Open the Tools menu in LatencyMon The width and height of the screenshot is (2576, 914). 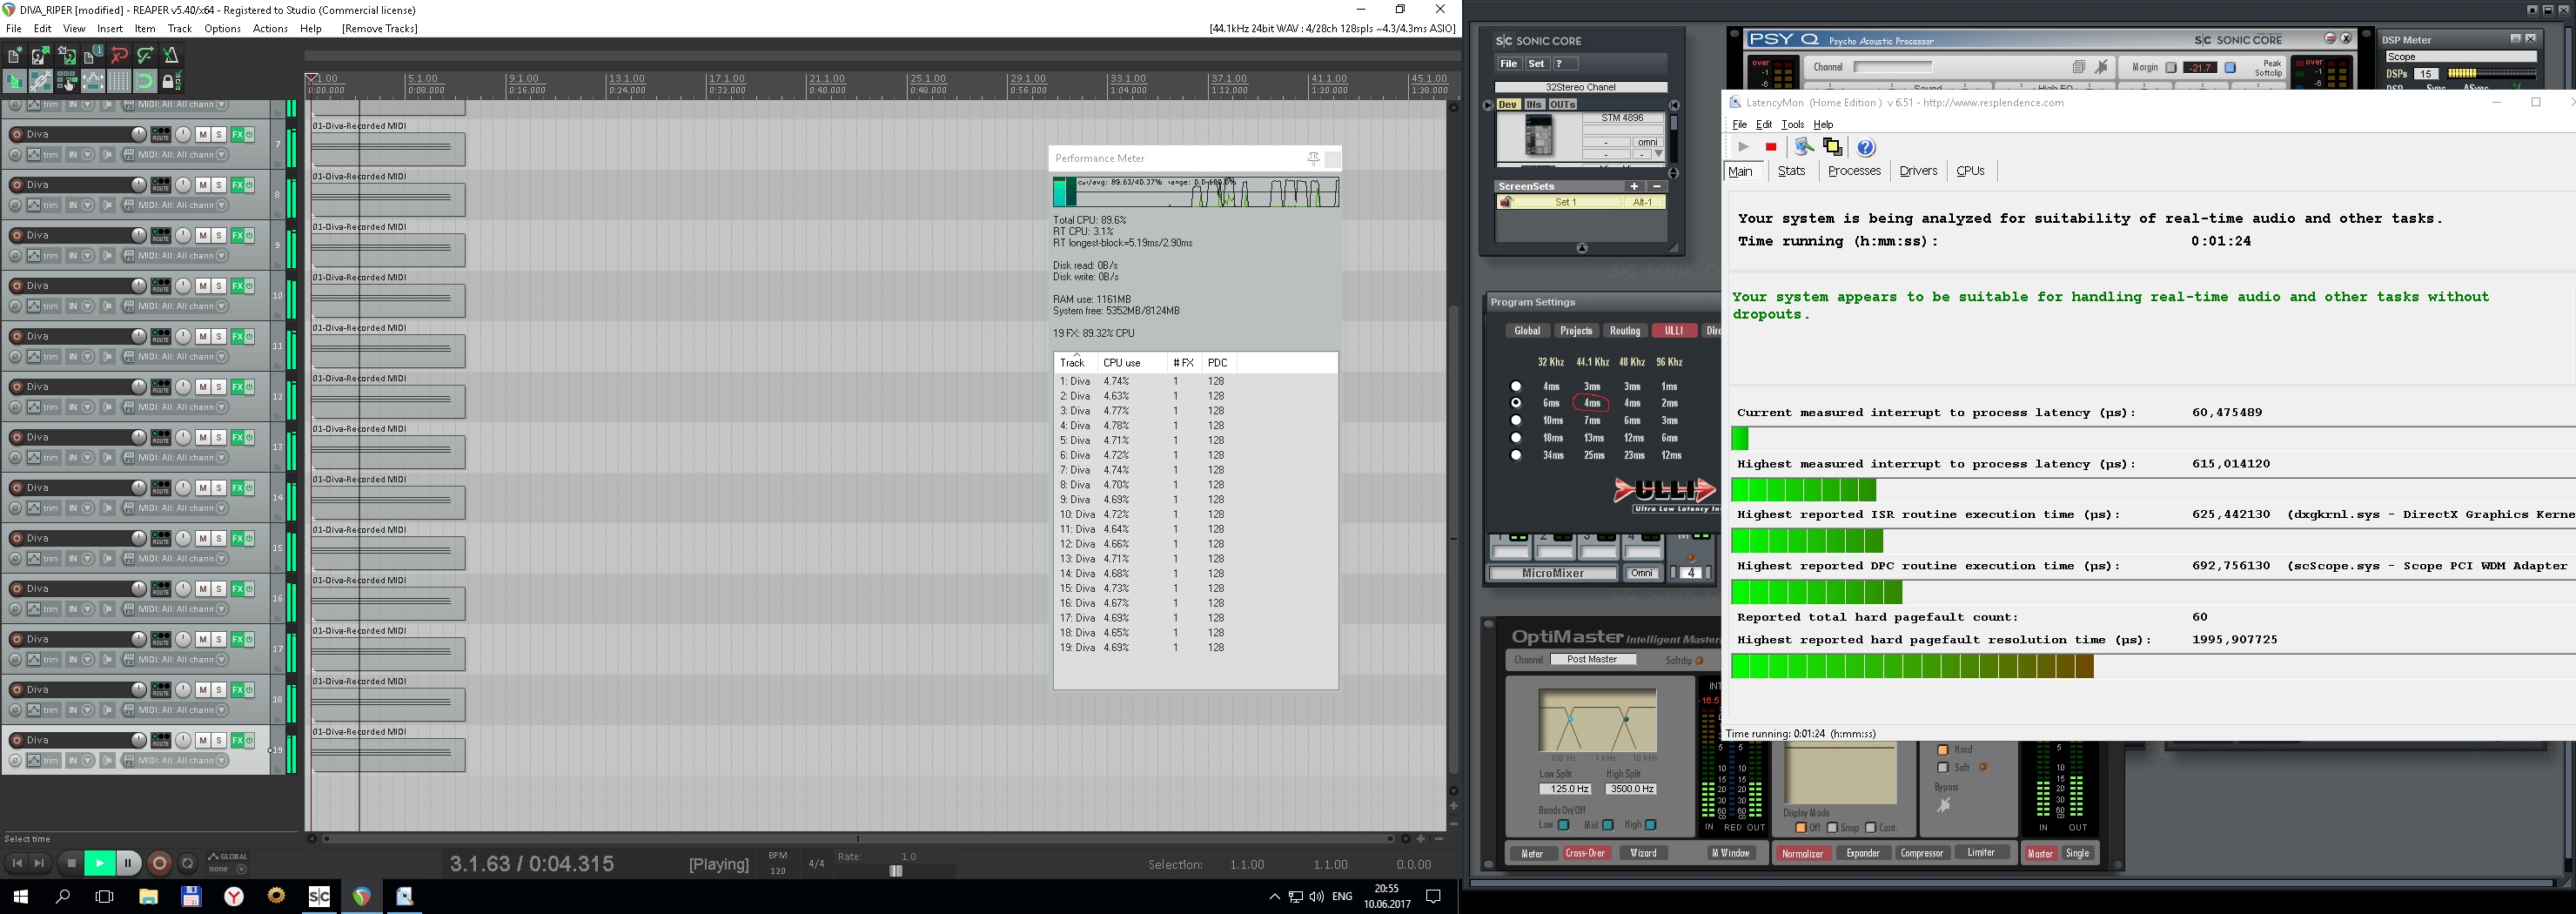pos(1793,125)
